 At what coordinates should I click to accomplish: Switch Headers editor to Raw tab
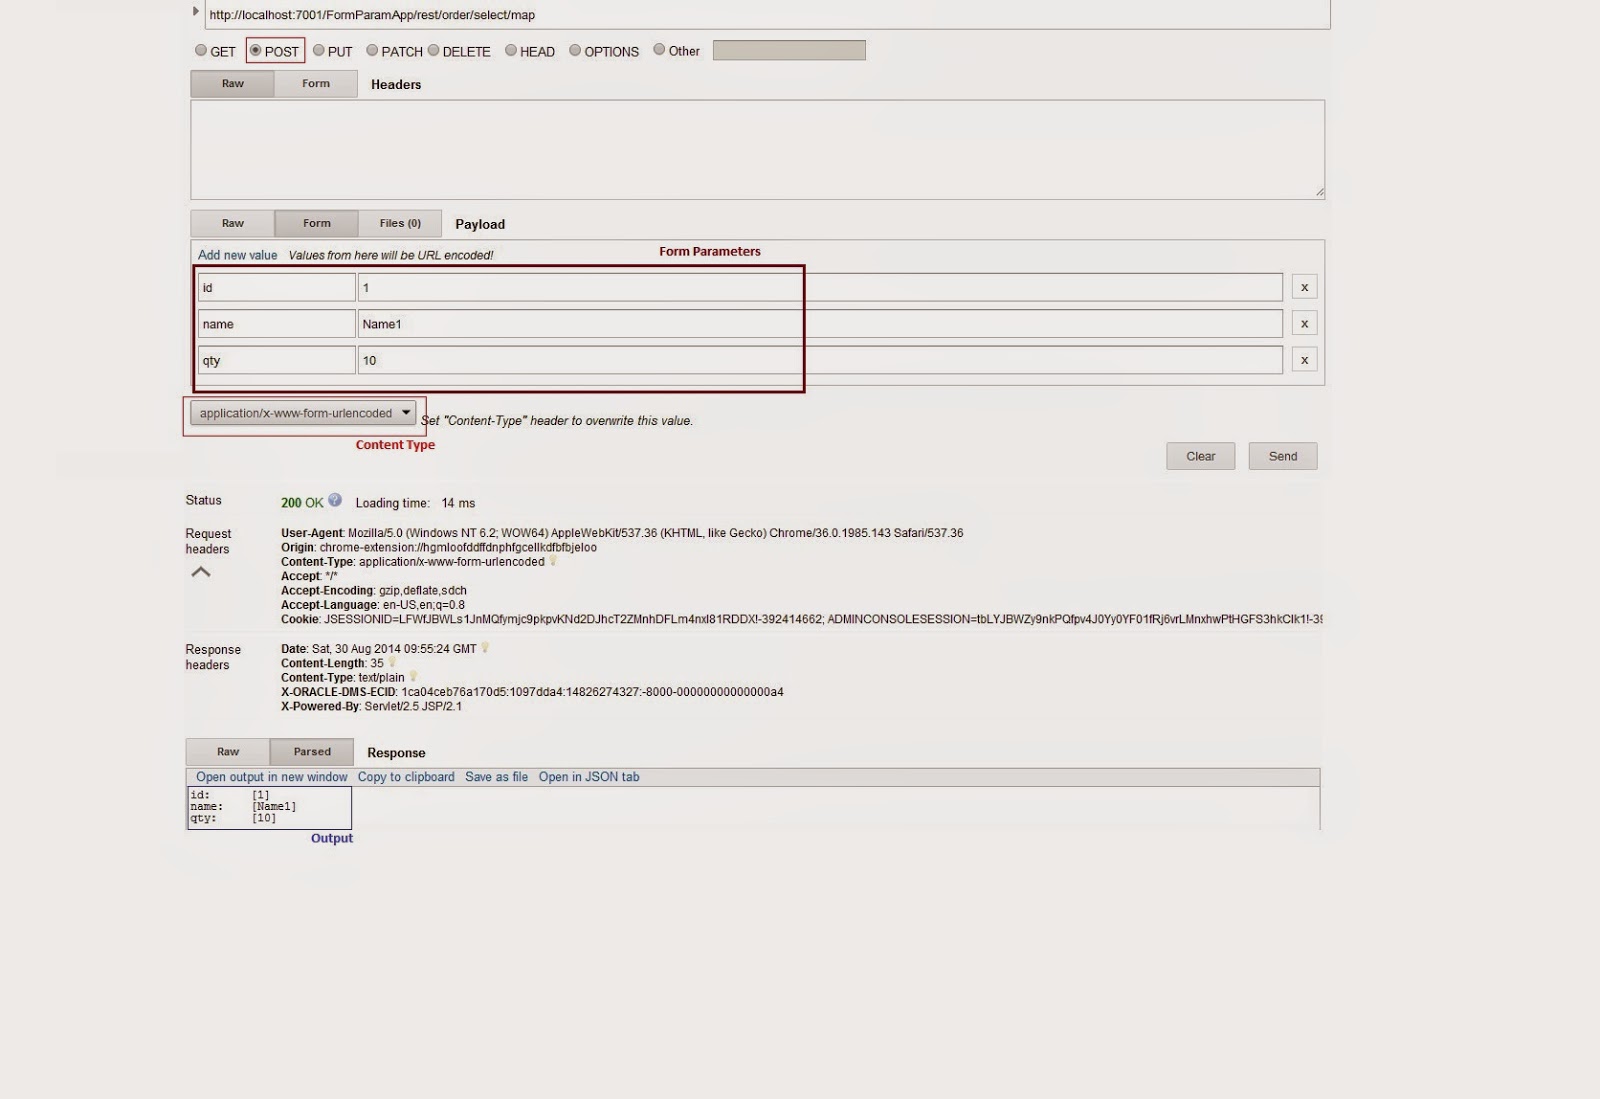[232, 84]
